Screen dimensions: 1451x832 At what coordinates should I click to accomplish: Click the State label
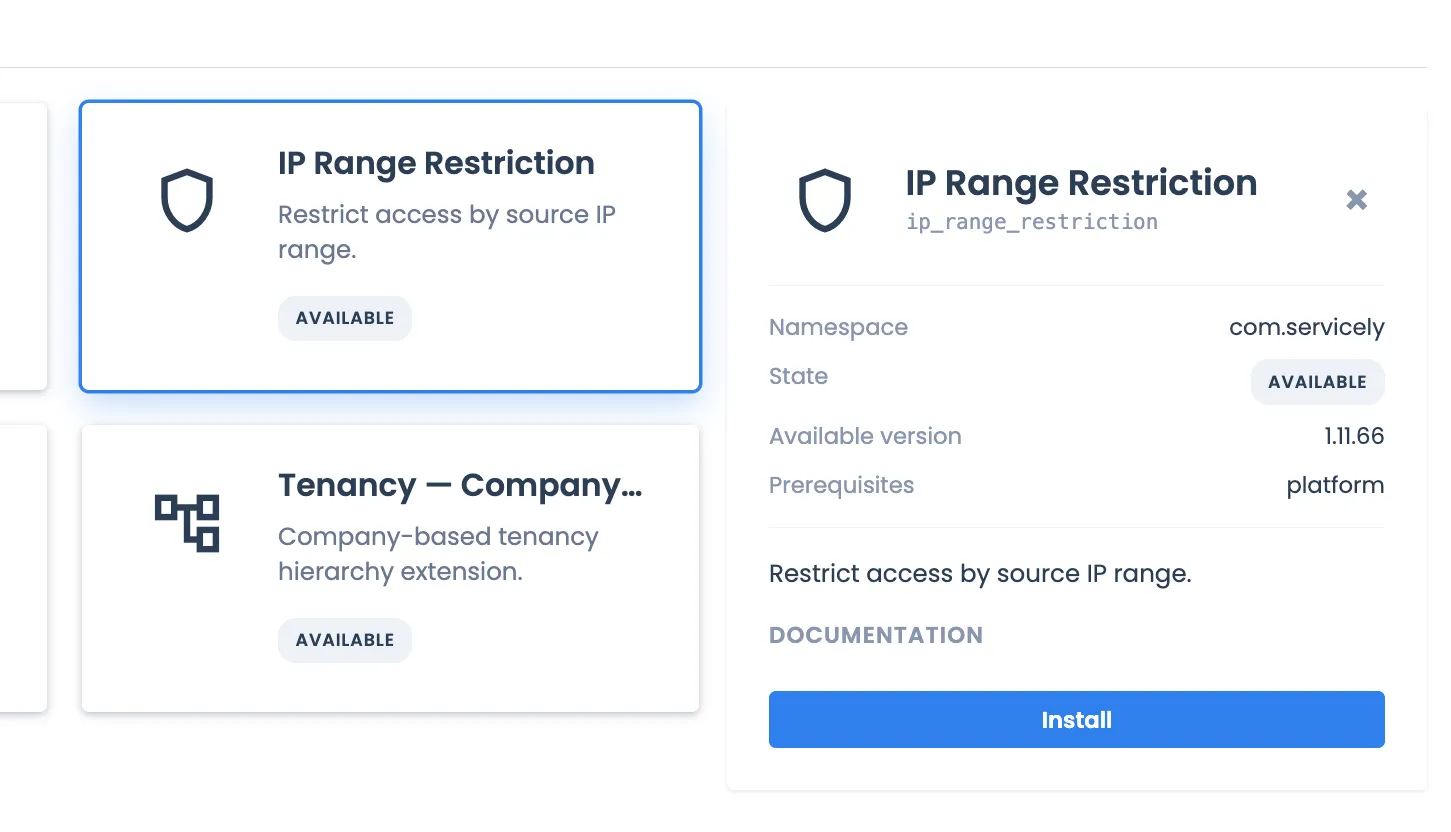pos(798,376)
